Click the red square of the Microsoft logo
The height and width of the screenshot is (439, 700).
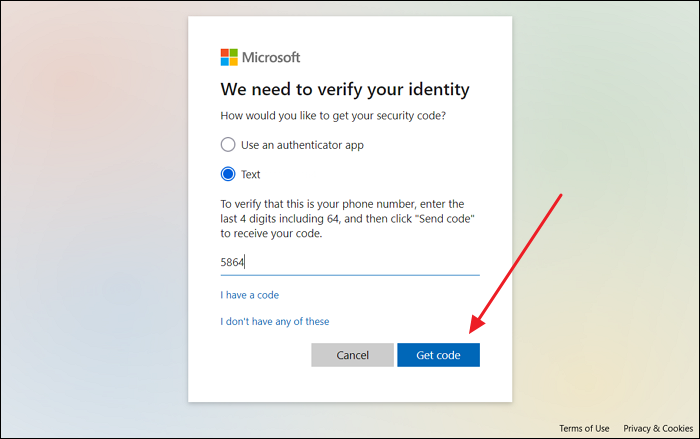225,52
